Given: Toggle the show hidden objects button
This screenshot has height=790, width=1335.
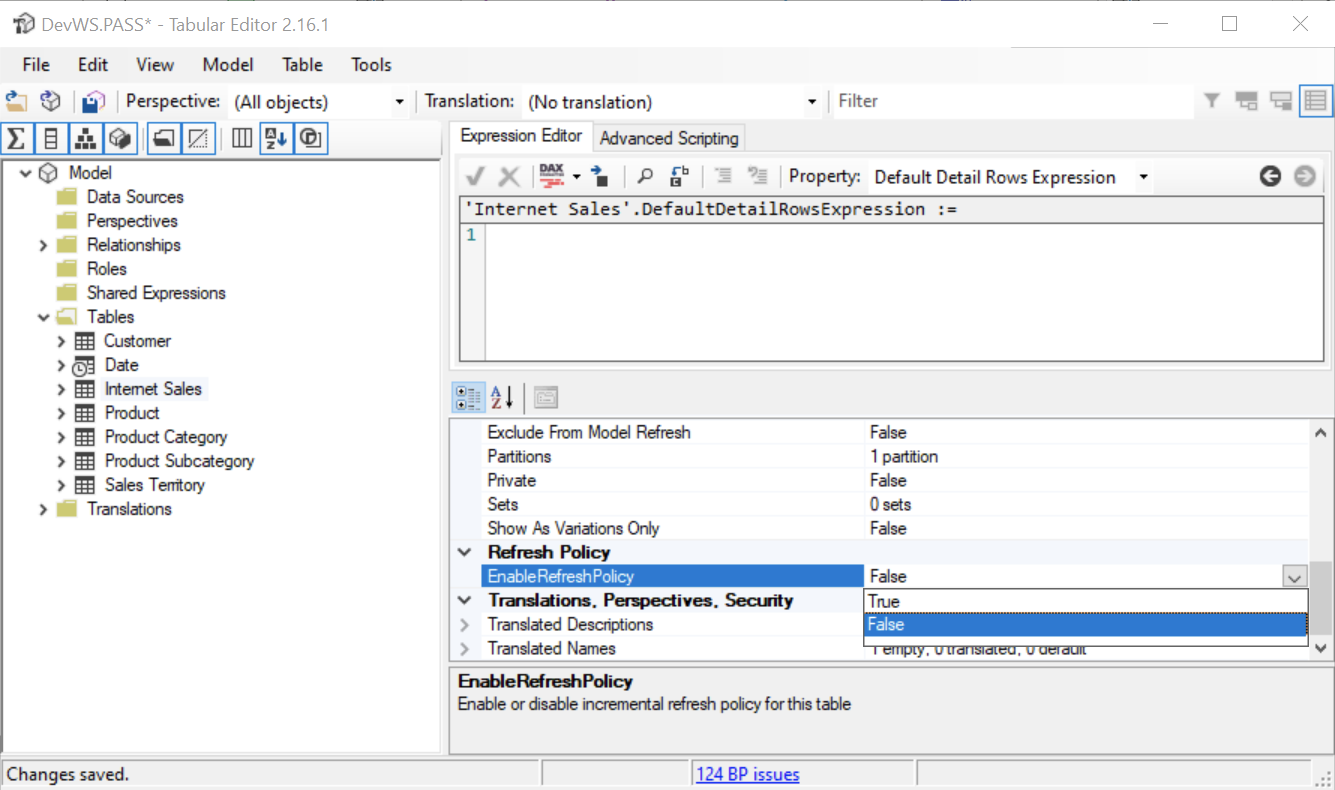Looking at the screenshot, I should [x=198, y=138].
